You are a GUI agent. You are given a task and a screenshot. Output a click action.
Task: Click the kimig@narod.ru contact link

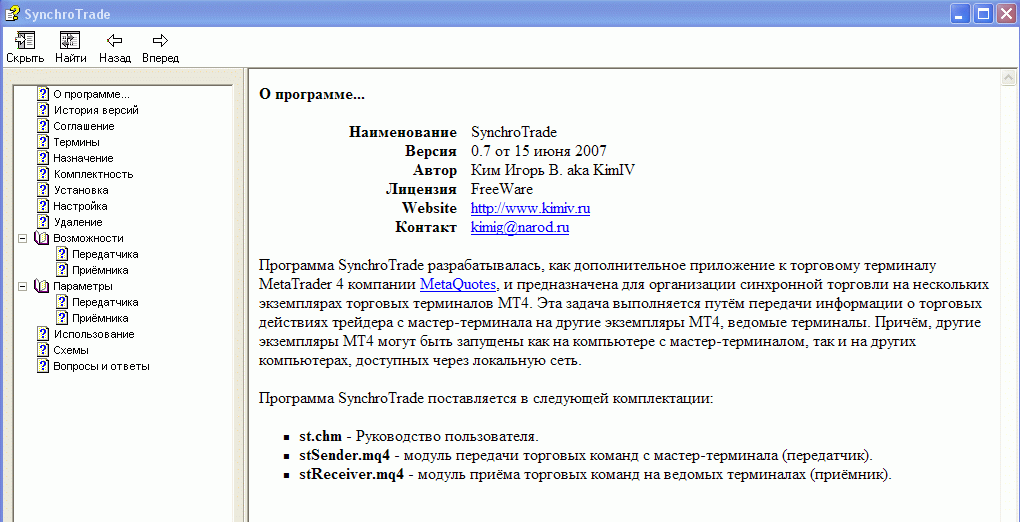[x=520, y=228]
